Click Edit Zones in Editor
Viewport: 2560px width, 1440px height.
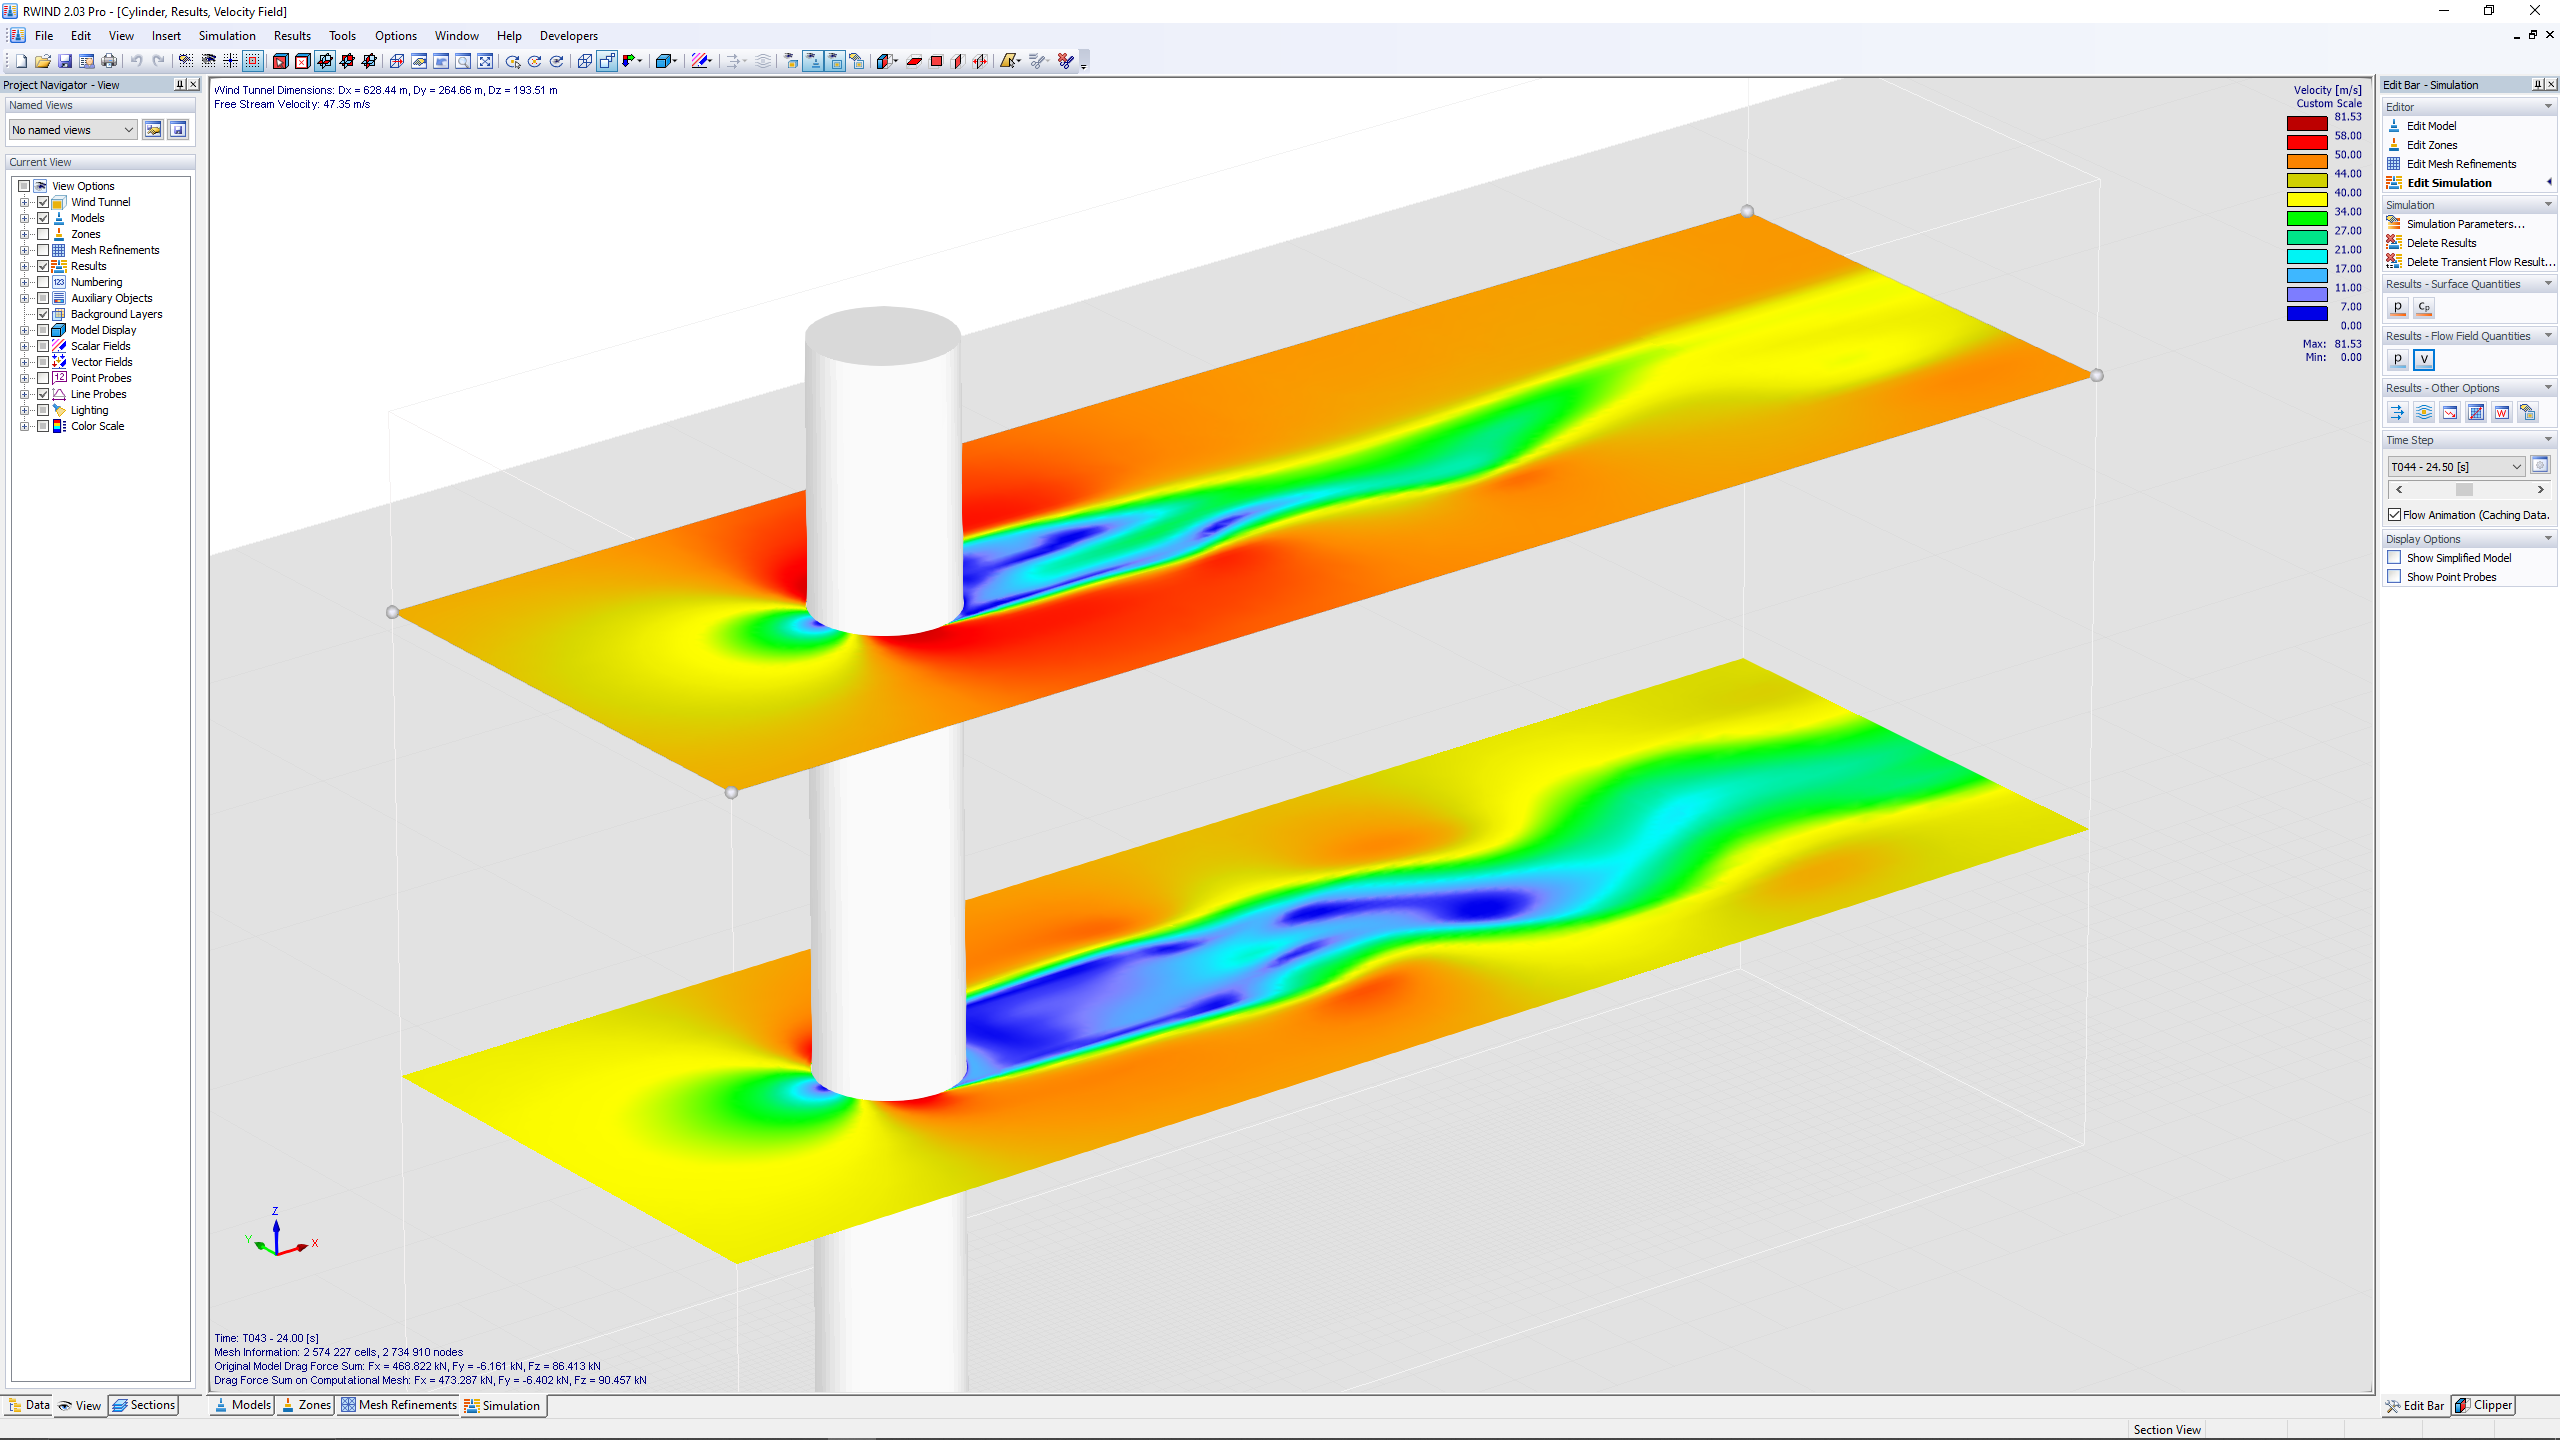2431,145
